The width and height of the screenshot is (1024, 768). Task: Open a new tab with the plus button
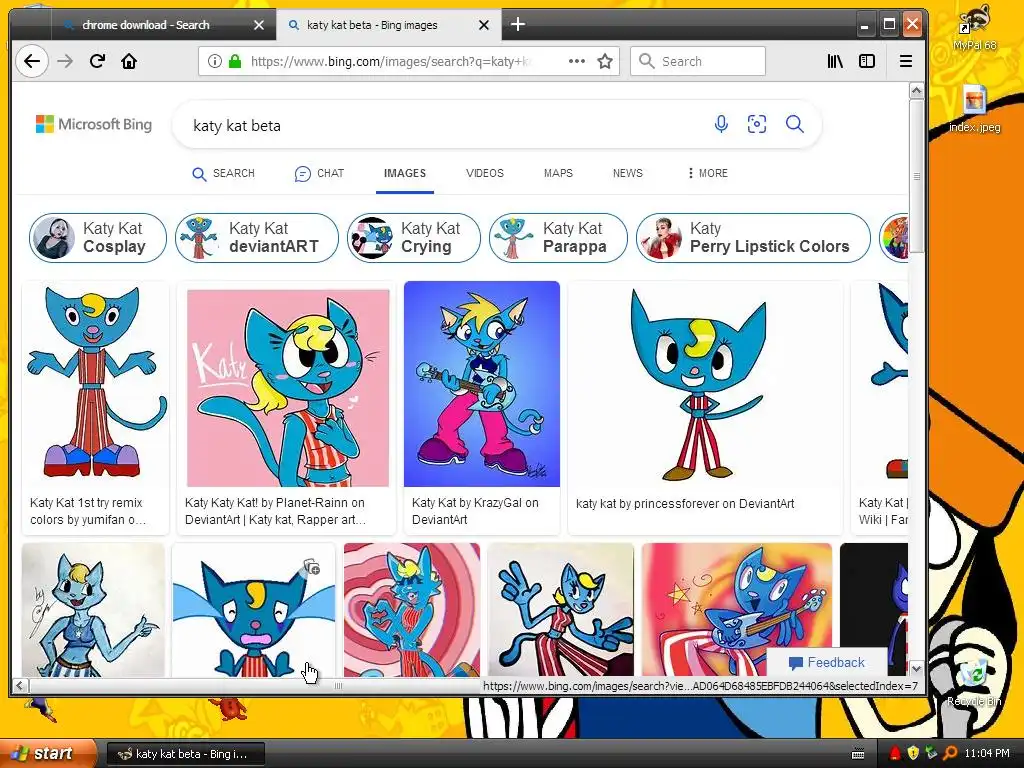[x=518, y=25]
